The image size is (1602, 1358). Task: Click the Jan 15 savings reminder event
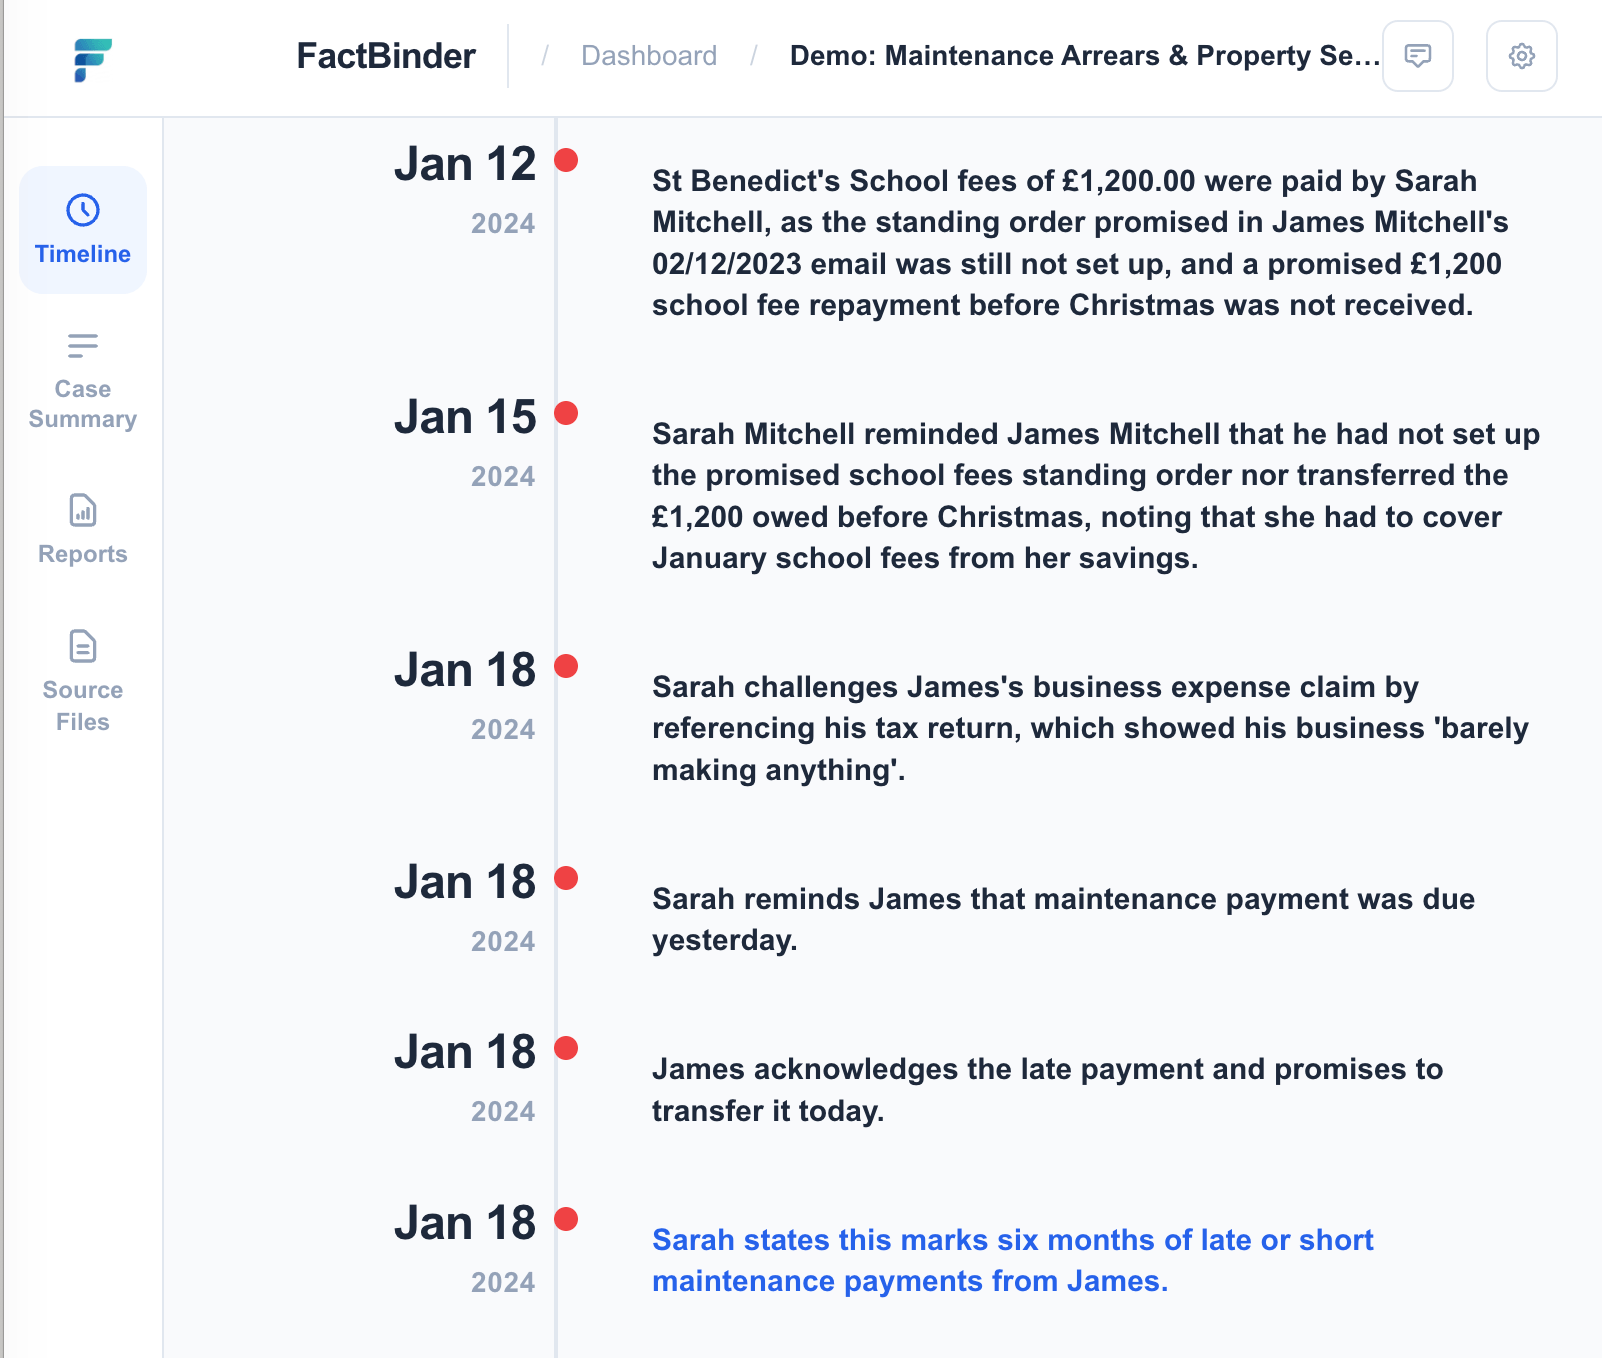click(1095, 496)
